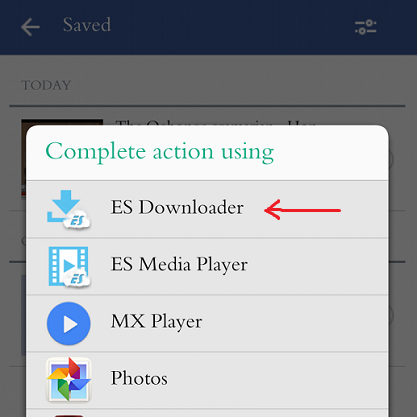Tap the ES Media Player filmstrip icon
420x417 pixels.
pyautogui.click(x=69, y=267)
